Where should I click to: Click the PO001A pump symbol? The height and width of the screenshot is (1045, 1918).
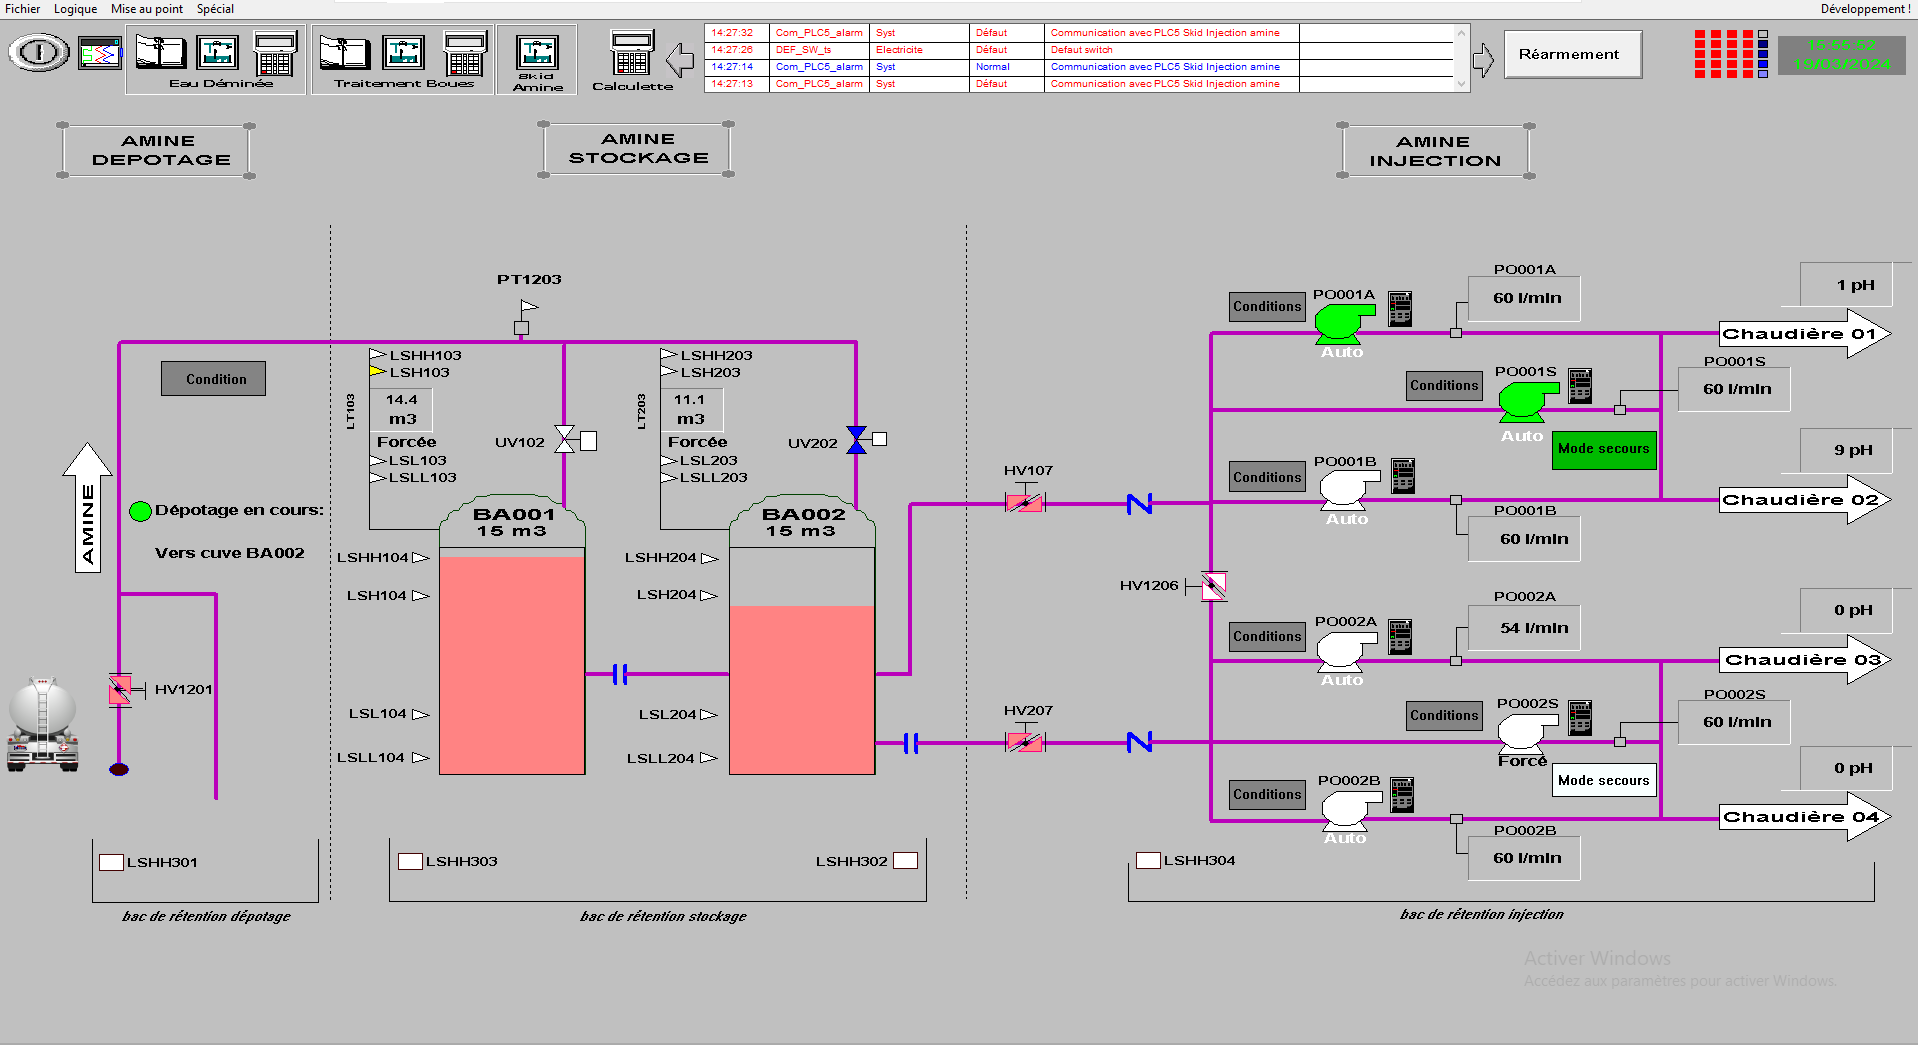[x=1341, y=323]
